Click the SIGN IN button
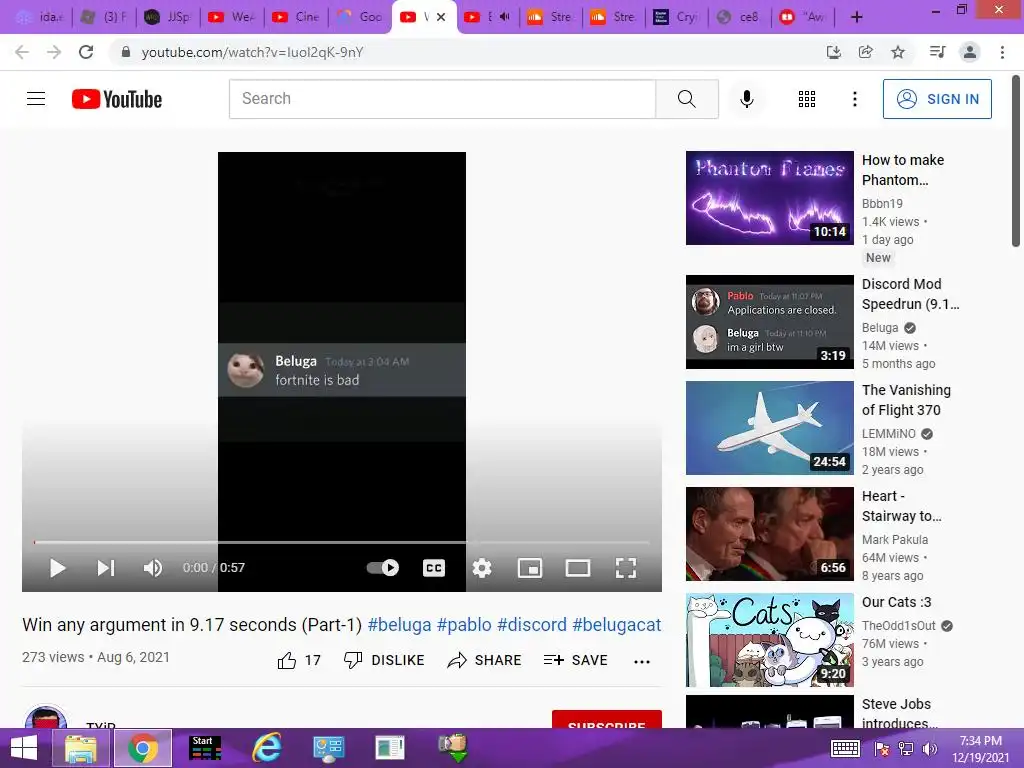 point(936,99)
